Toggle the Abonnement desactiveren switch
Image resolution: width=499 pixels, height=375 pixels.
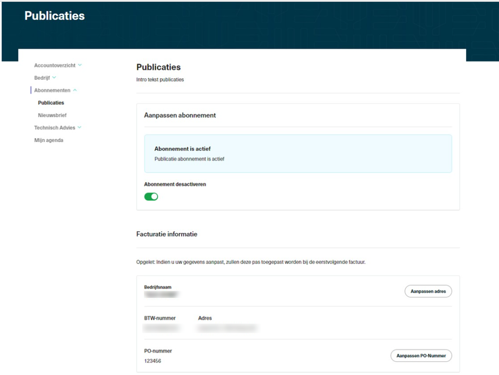[151, 197]
